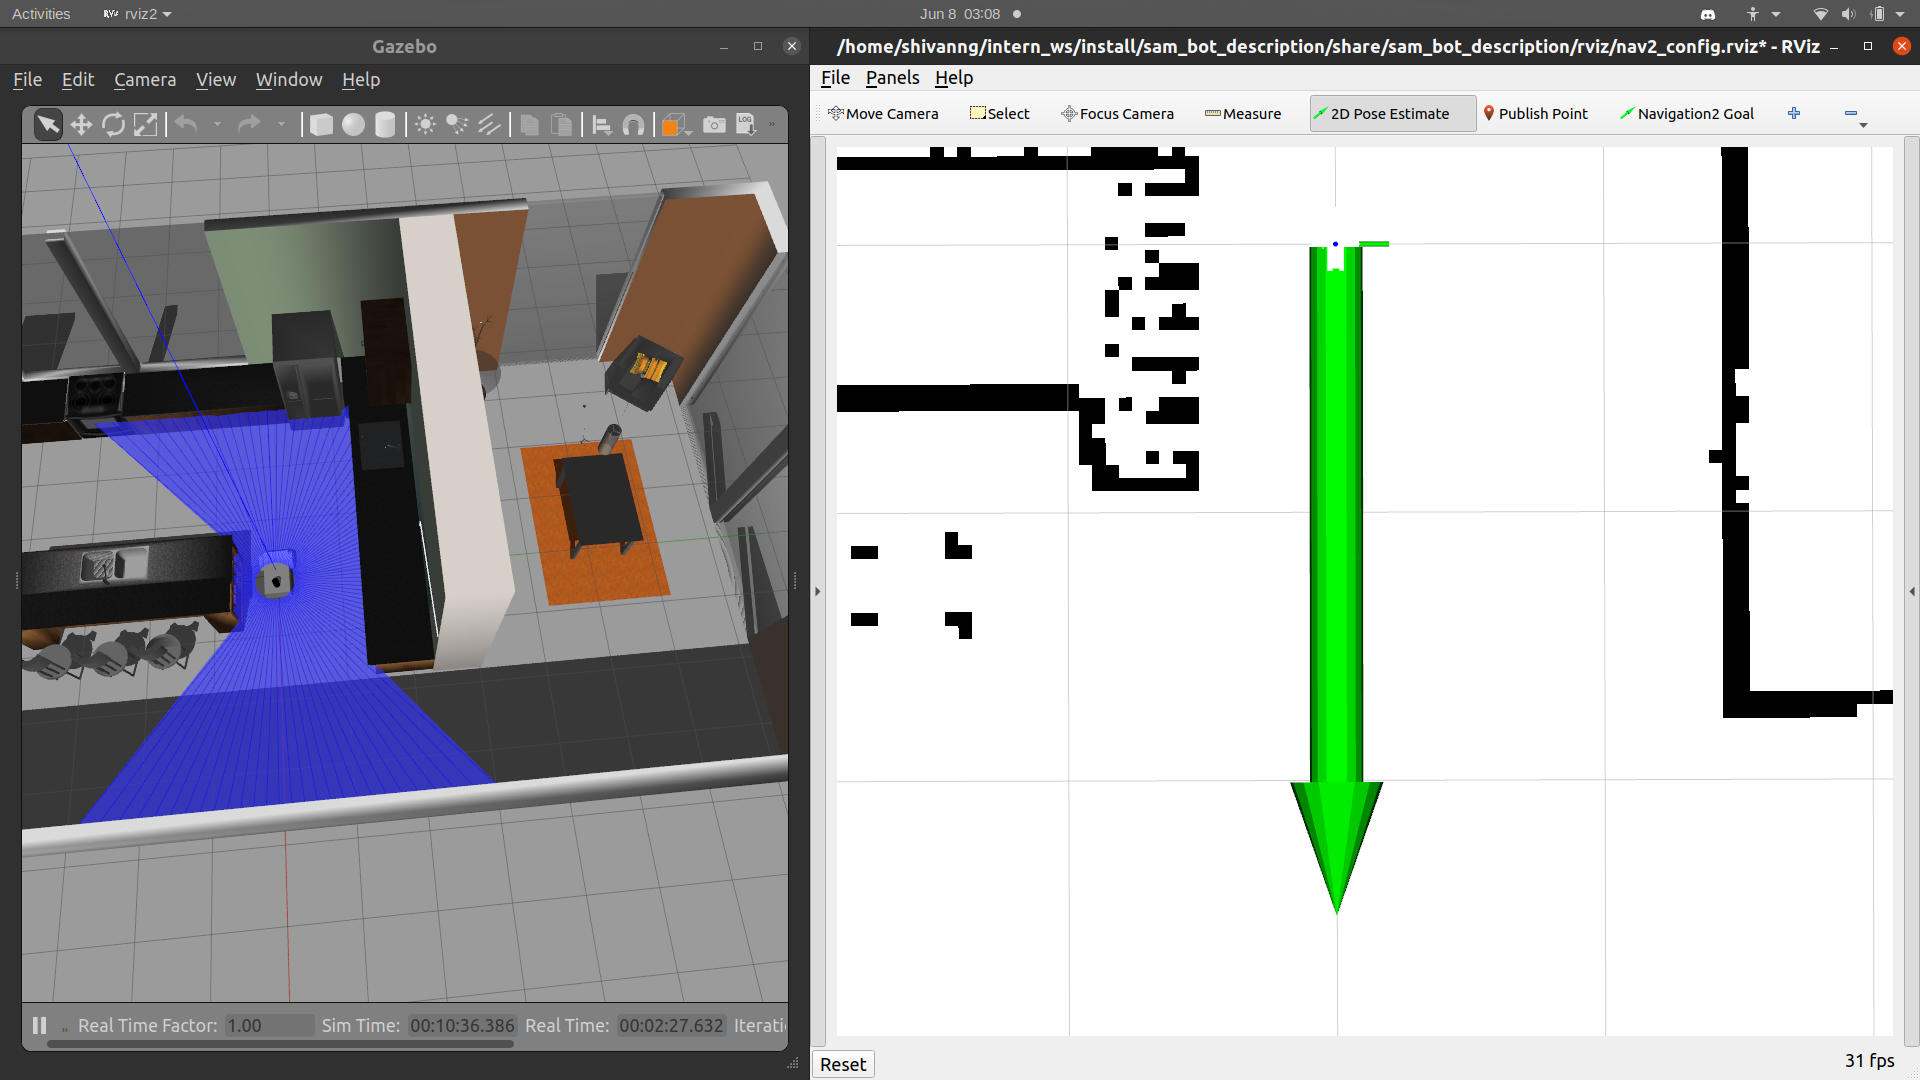Screen dimensions: 1920x1080
Task: Select the translate mode tool in Gazebo
Action: [81, 124]
